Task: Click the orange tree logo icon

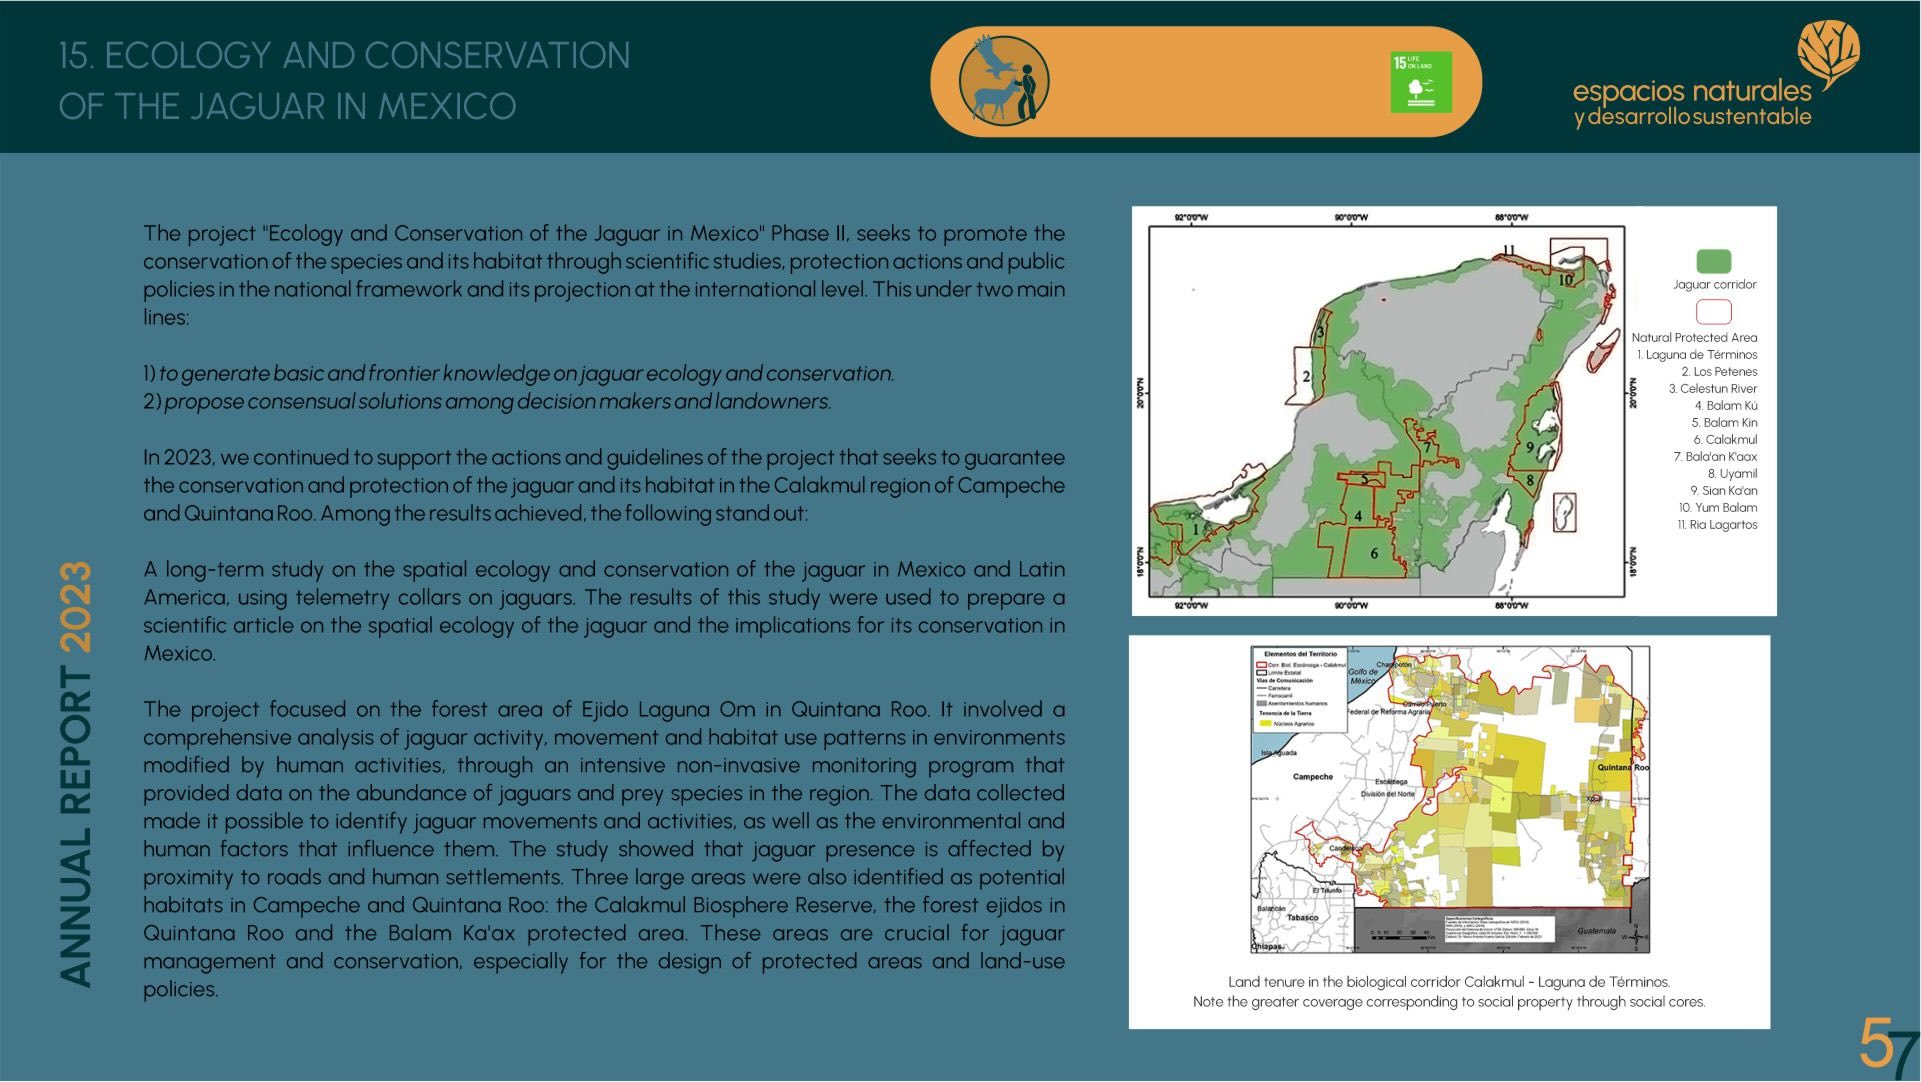Action: coord(1828,55)
